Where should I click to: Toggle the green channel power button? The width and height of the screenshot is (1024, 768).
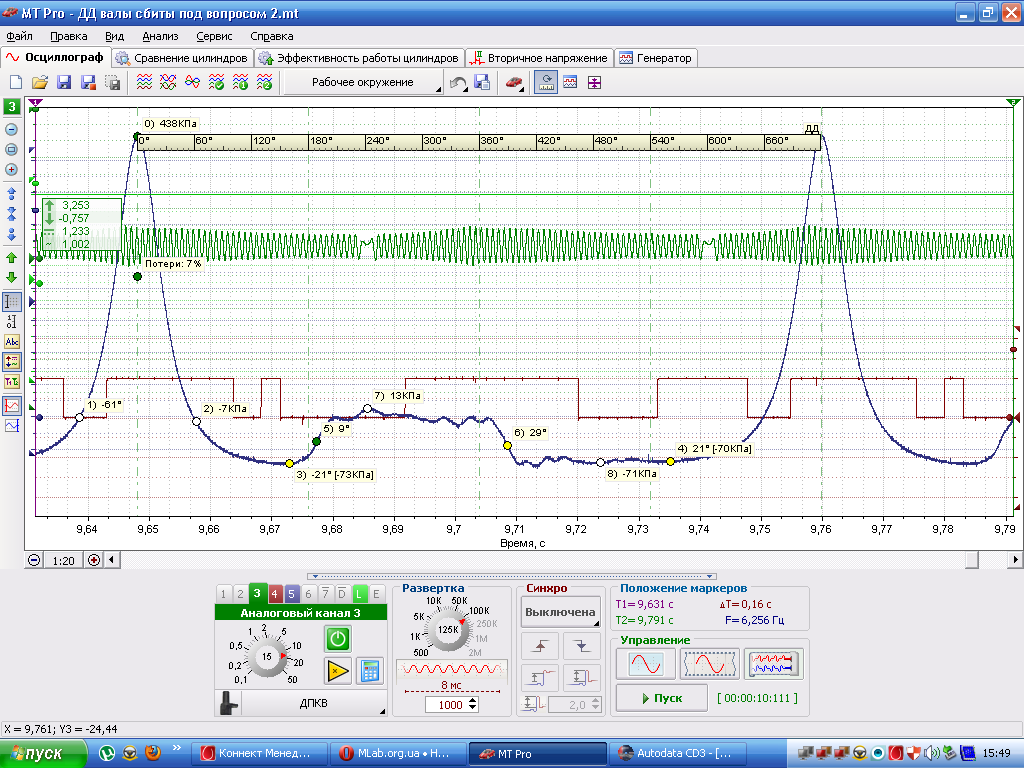[x=338, y=639]
